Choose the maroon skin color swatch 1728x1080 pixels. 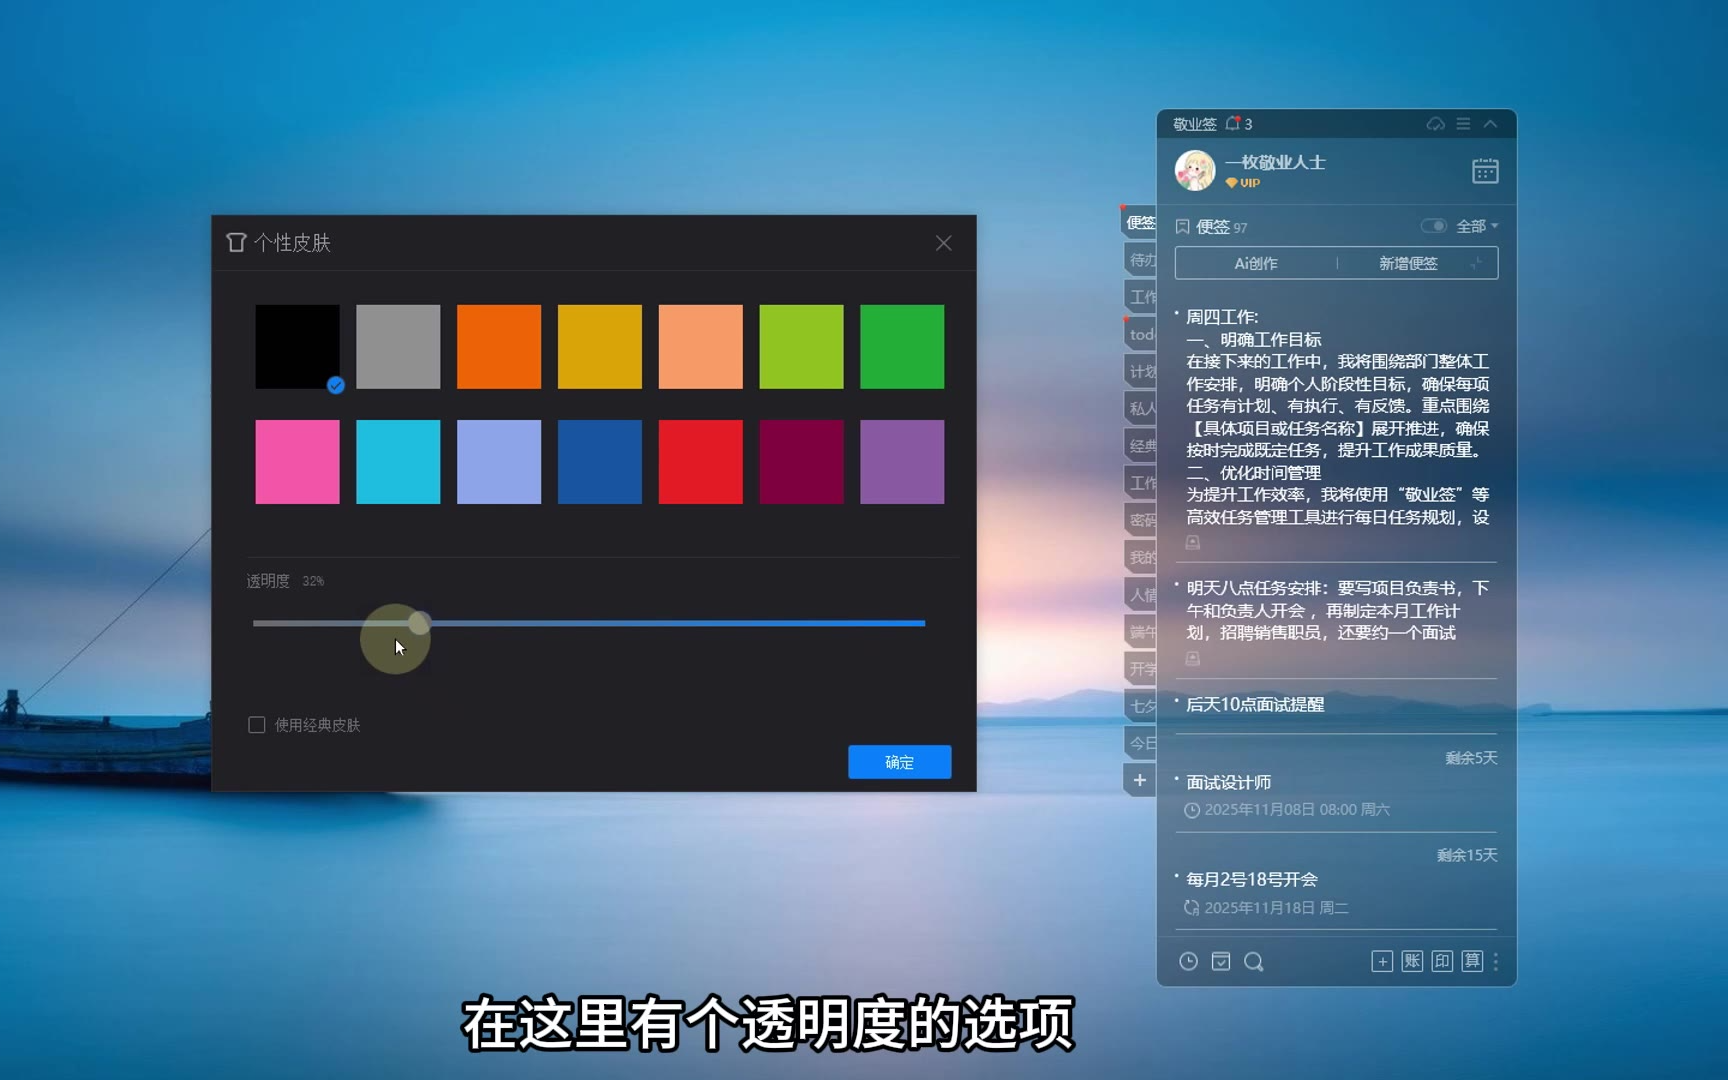click(x=802, y=462)
